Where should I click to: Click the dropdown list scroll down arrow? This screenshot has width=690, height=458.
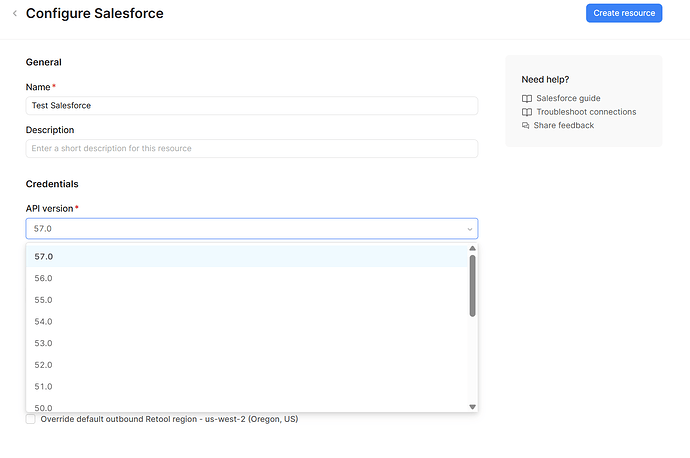472,407
